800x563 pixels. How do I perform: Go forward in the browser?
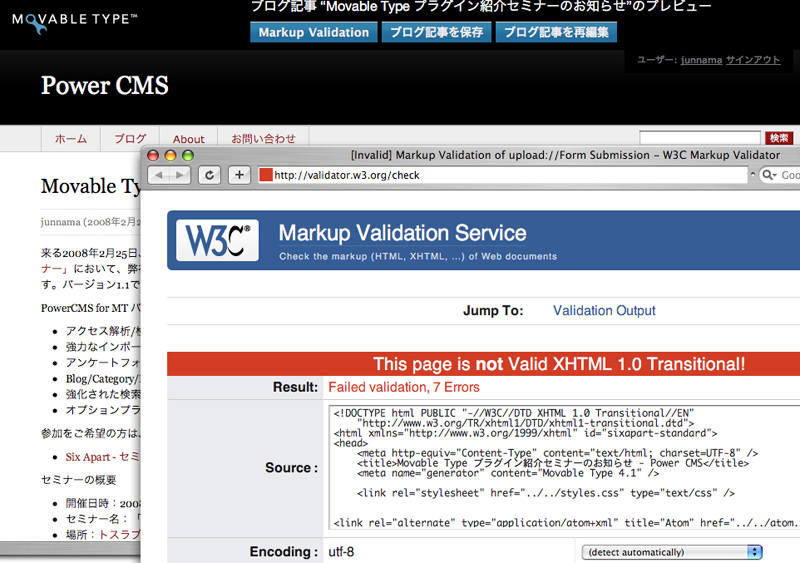pos(180,175)
